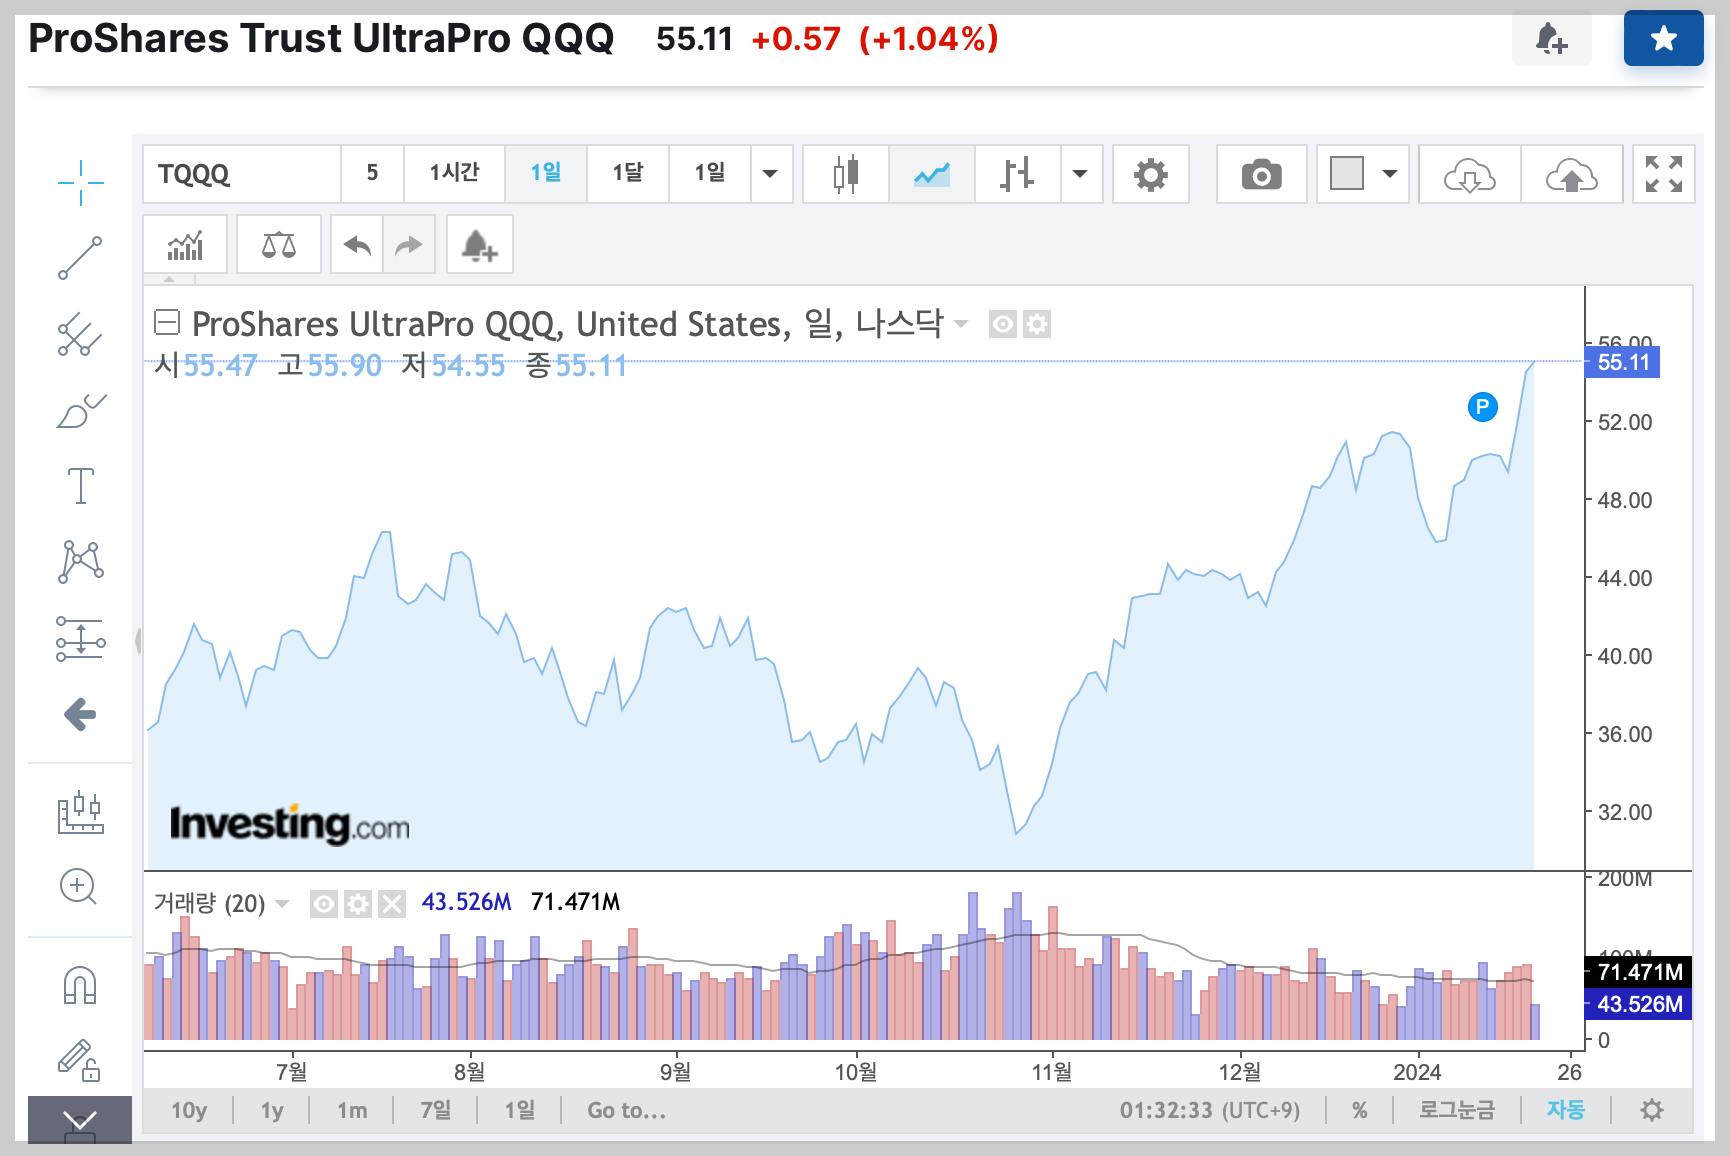Open volume indicator settings gear
Viewport: 1730px width, 1156px height.
coord(358,904)
